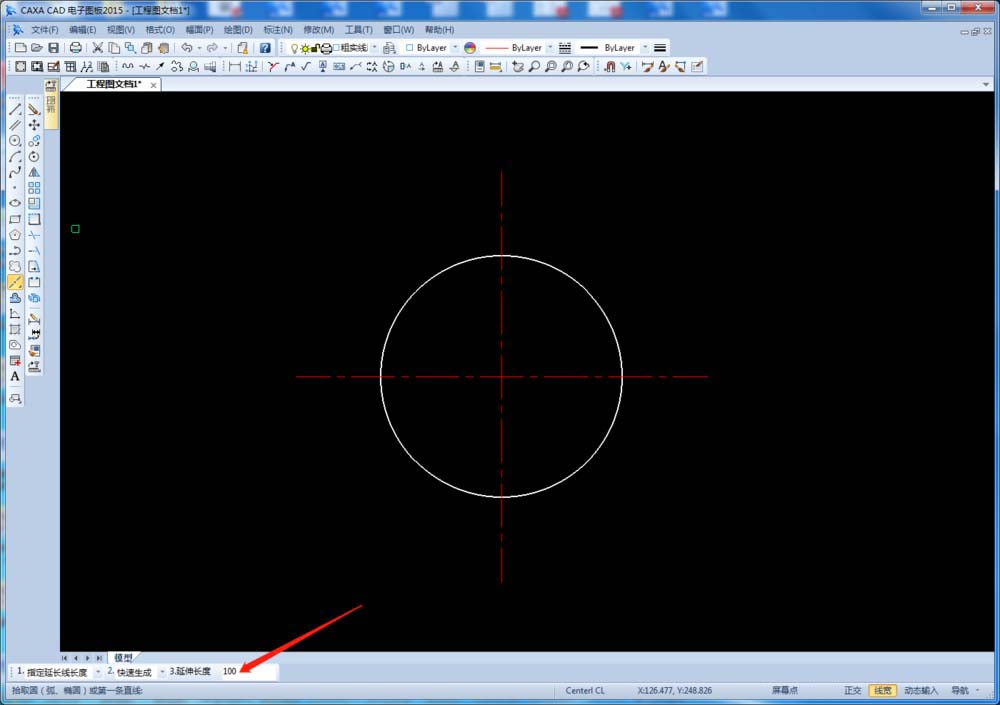Viewport: 1000px width, 705px height.
Task: Open the 图库 side panel tab
Action: 51,105
